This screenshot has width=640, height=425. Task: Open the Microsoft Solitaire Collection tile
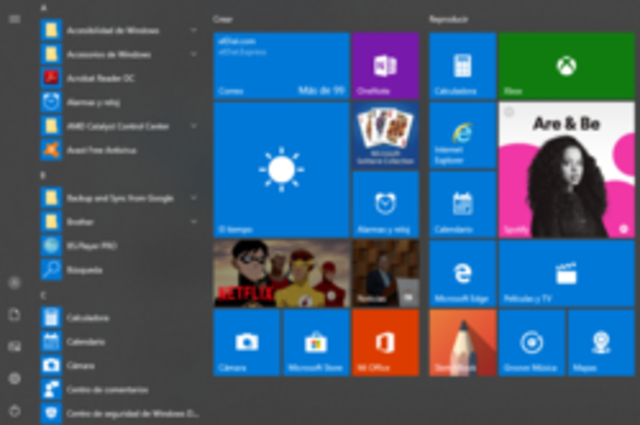point(386,135)
